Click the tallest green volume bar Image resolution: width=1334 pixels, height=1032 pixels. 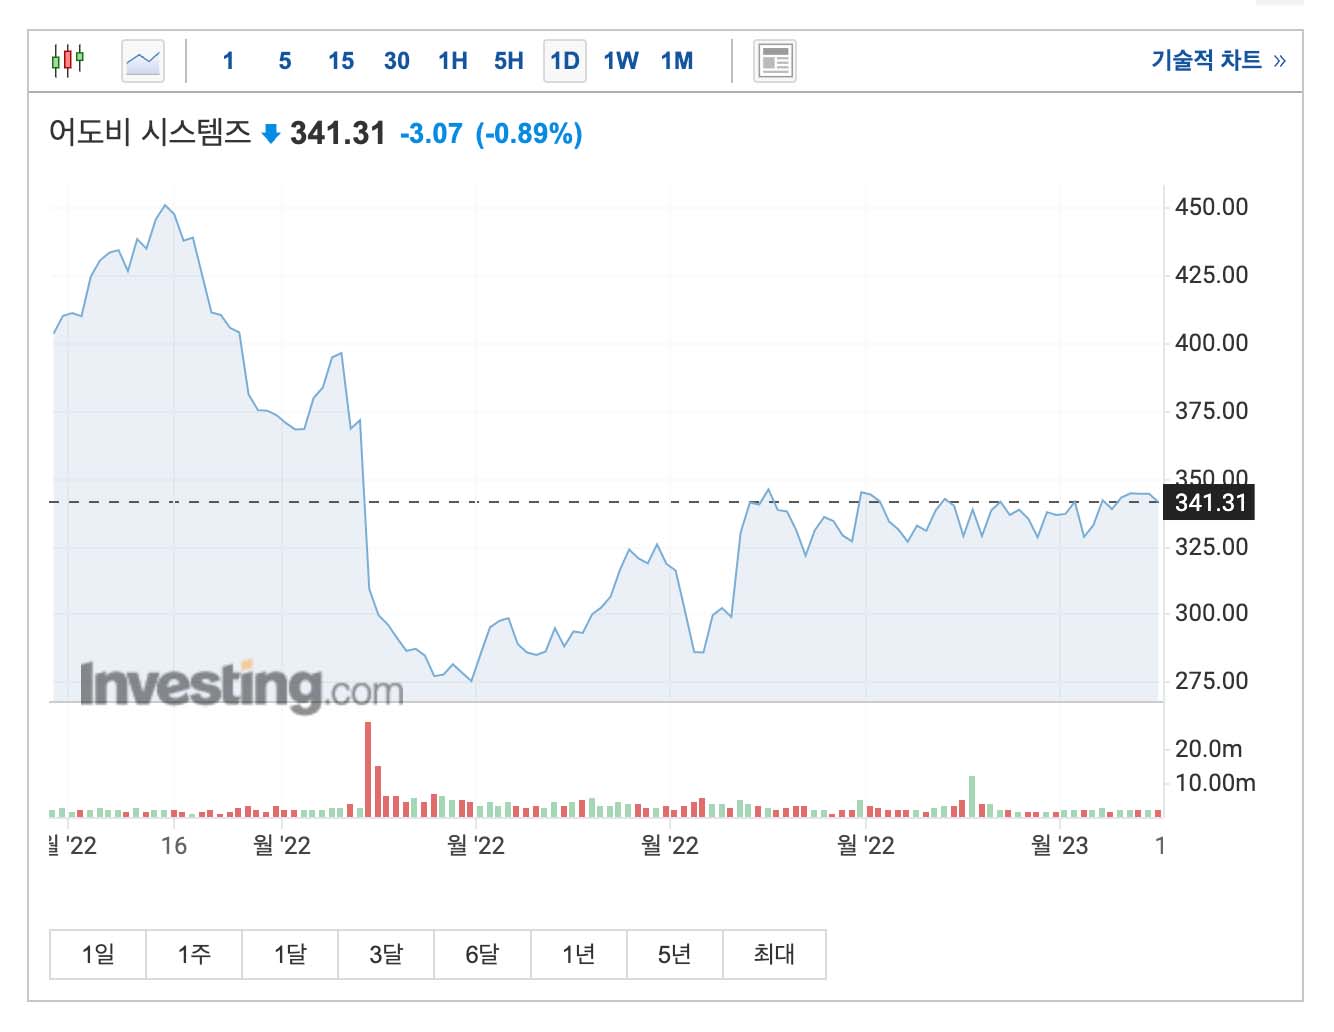[x=971, y=797]
